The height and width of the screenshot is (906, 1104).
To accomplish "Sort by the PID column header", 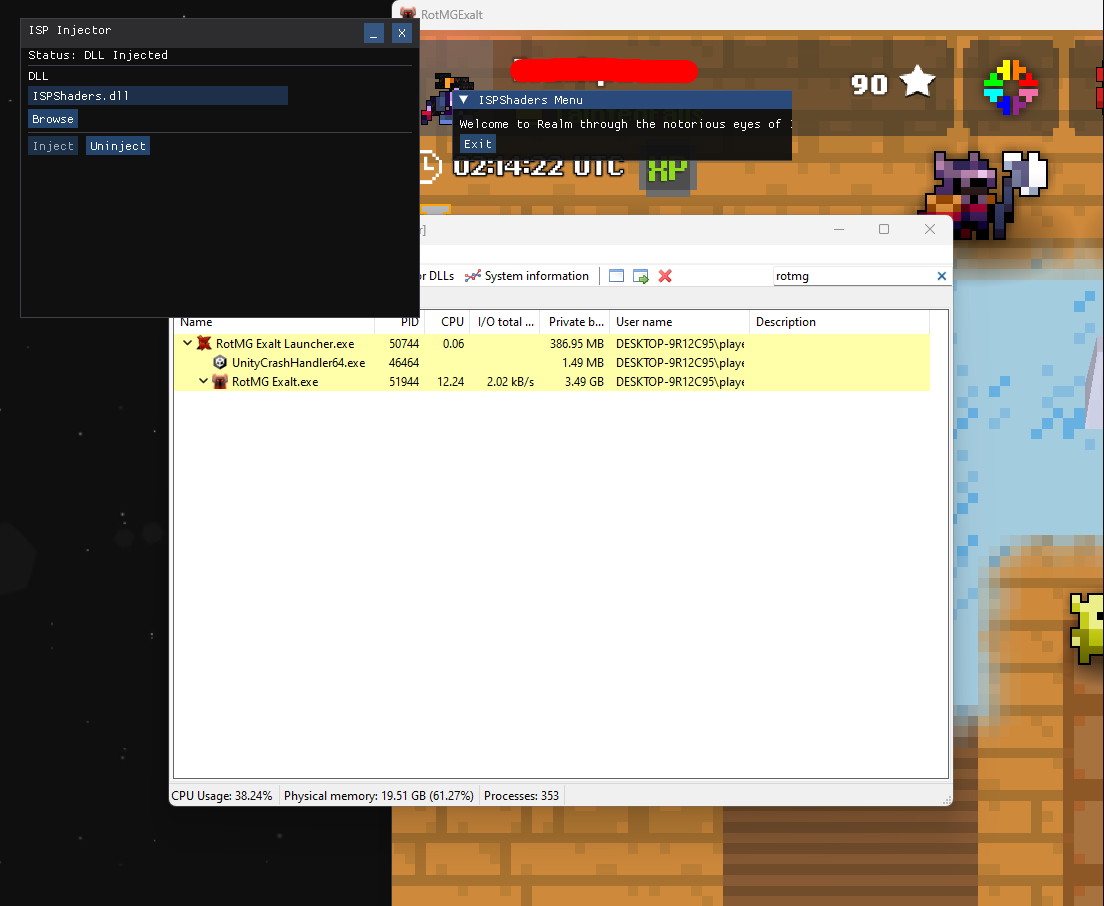I will point(399,322).
